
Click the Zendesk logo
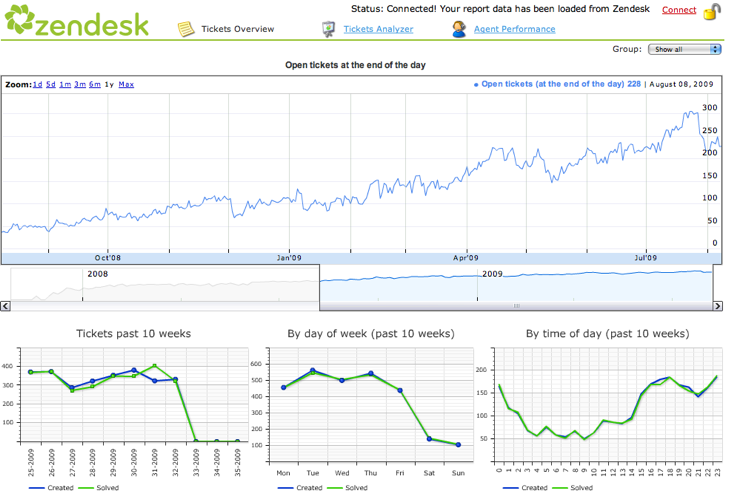(x=76, y=22)
